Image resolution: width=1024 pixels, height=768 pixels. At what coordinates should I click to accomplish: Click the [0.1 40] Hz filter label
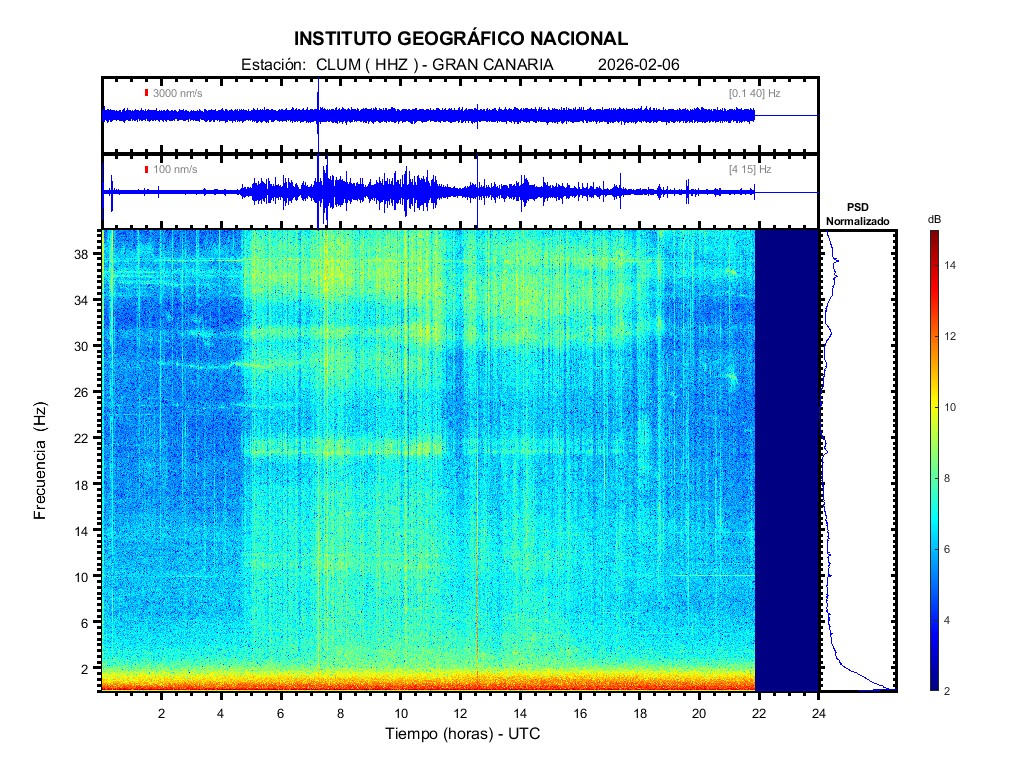pos(755,93)
